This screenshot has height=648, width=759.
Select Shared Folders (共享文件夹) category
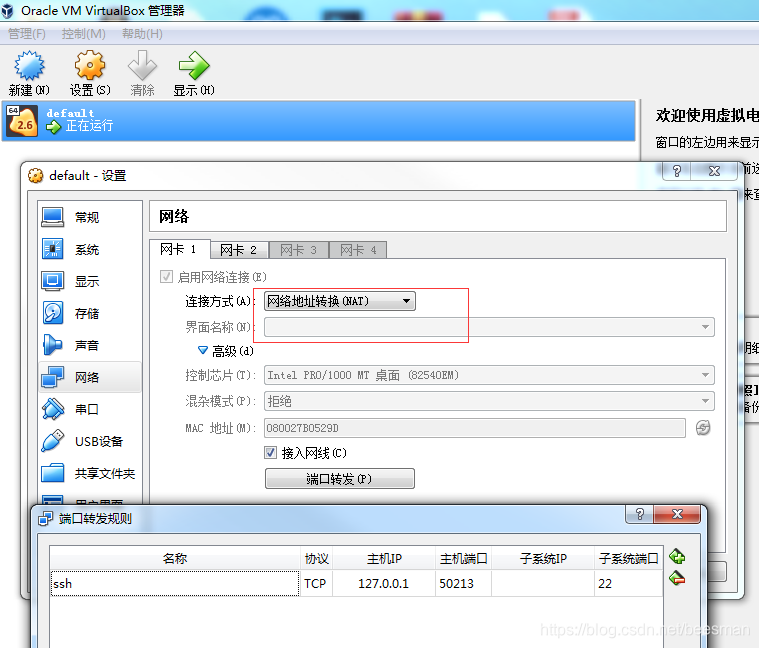[90, 473]
